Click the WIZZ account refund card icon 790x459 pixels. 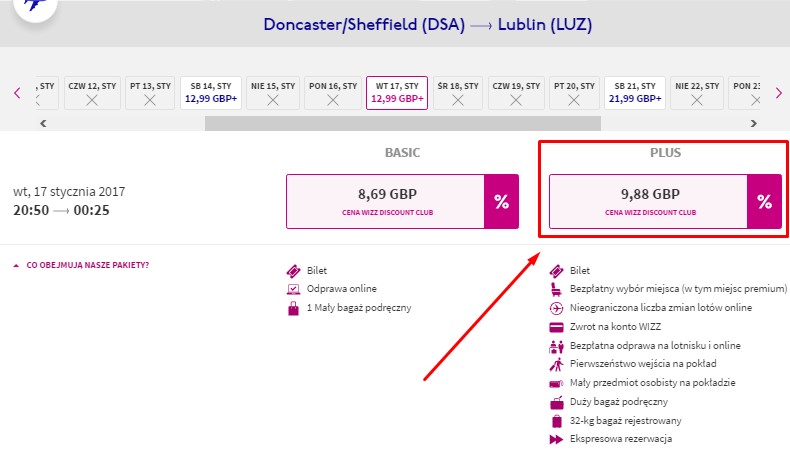coord(556,327)
